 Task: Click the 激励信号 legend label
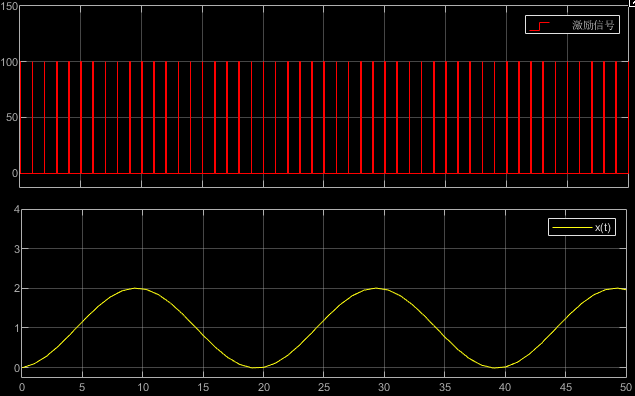pos(593,25)
